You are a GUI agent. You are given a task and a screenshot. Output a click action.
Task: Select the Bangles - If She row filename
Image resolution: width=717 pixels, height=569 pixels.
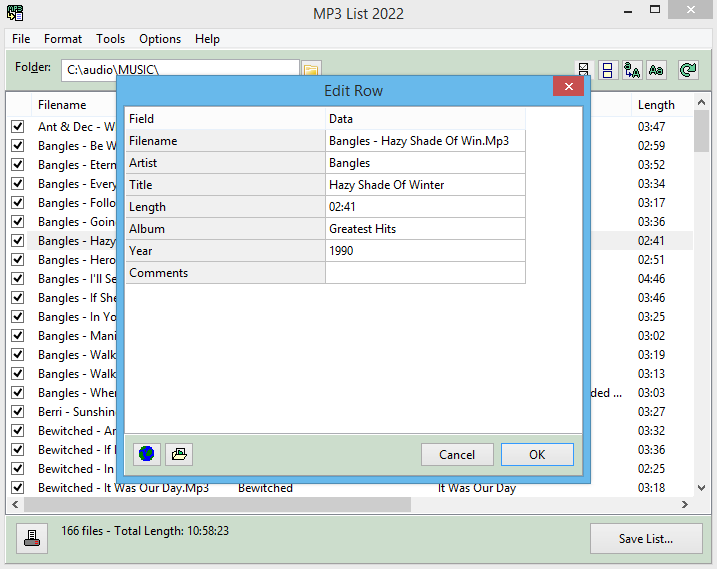77,298
